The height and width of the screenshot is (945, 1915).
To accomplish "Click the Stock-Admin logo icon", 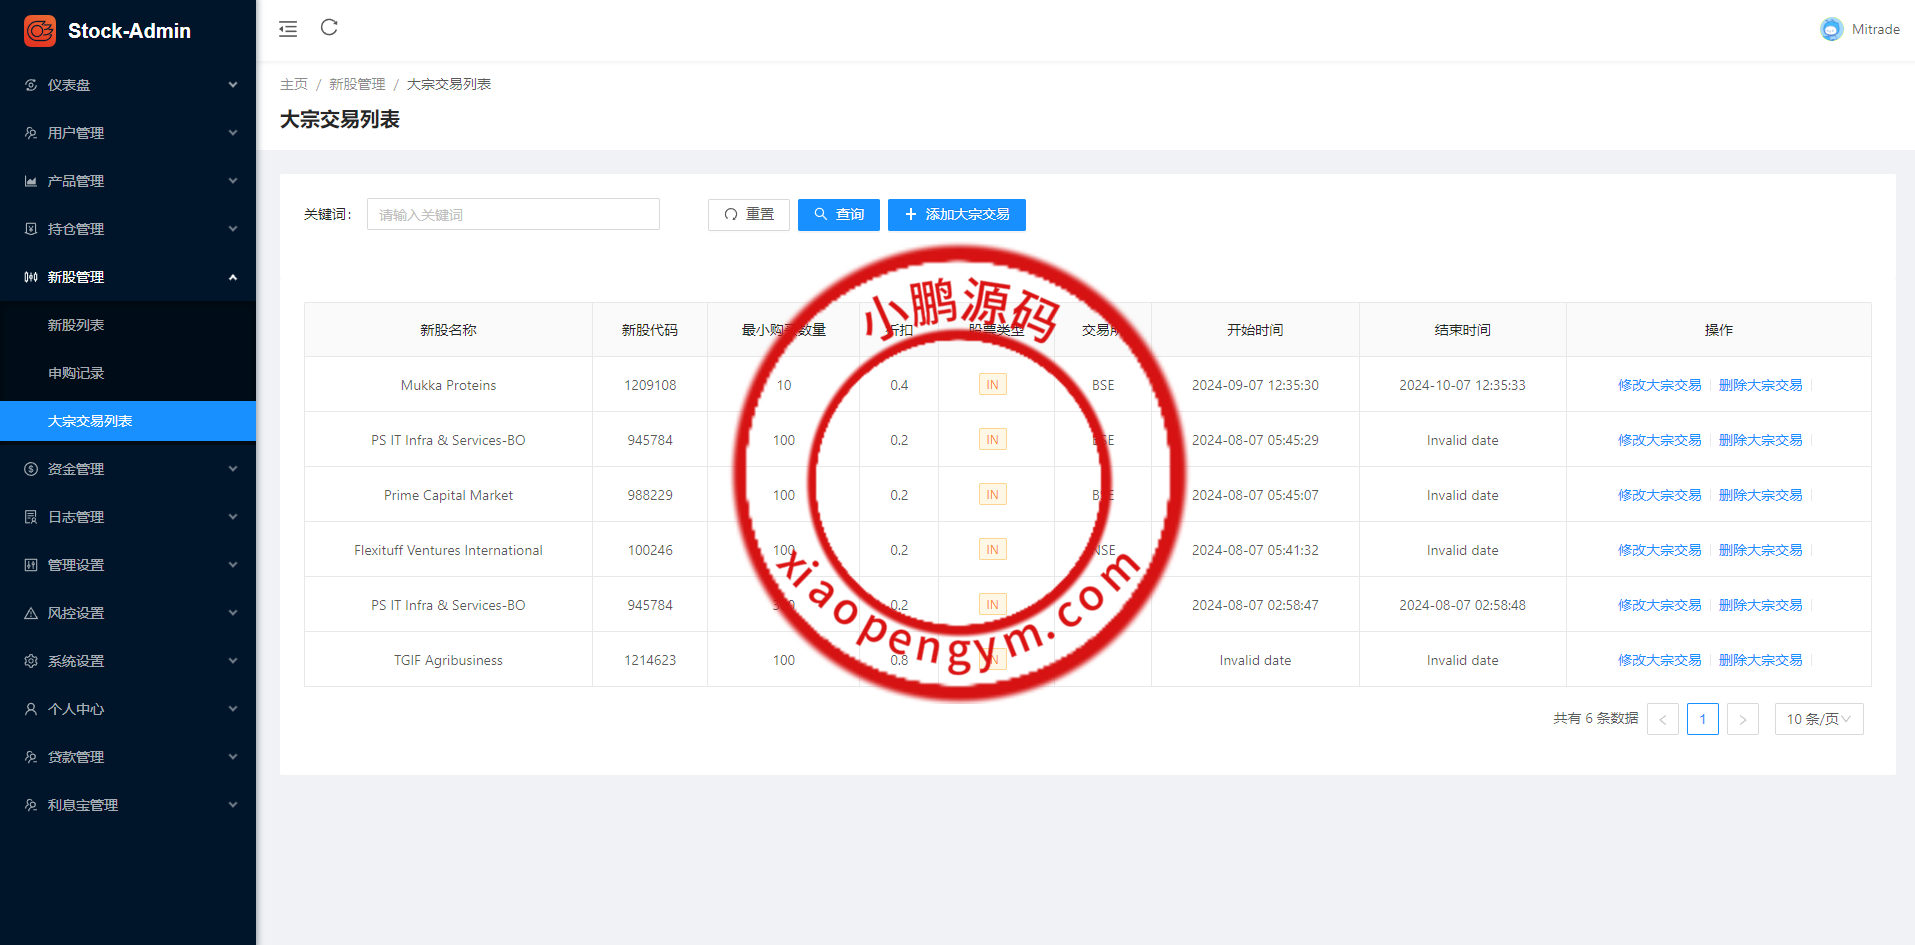I will (40, 31).
